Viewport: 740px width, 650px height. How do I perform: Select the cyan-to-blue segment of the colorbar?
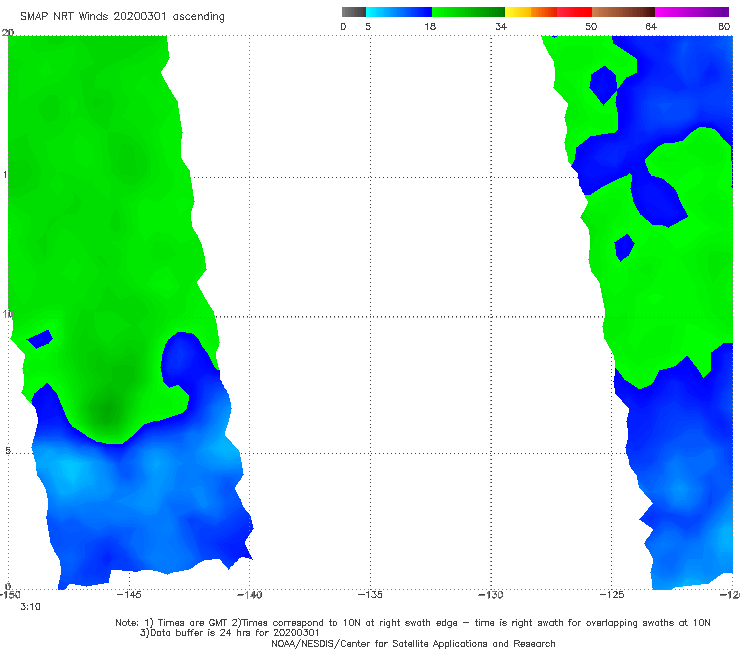tap(399, 12)
